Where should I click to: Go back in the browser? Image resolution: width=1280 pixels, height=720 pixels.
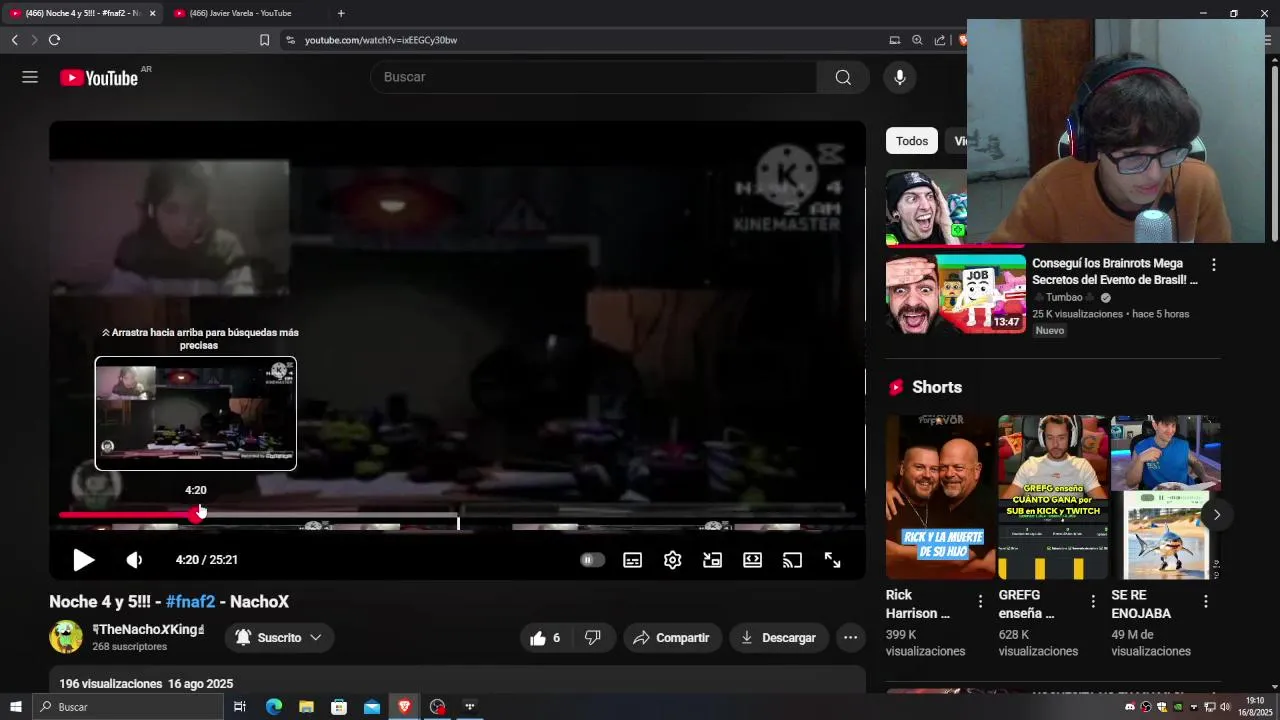point(14,40)
